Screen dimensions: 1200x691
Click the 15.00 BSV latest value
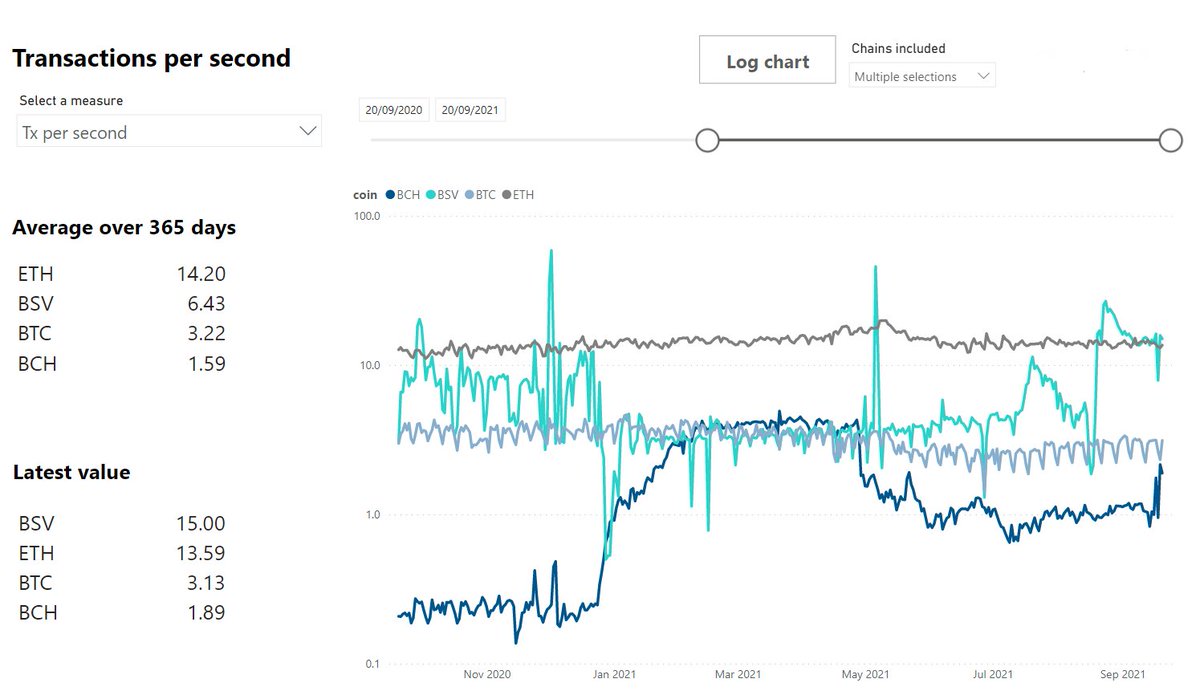(x=201, y=523)
